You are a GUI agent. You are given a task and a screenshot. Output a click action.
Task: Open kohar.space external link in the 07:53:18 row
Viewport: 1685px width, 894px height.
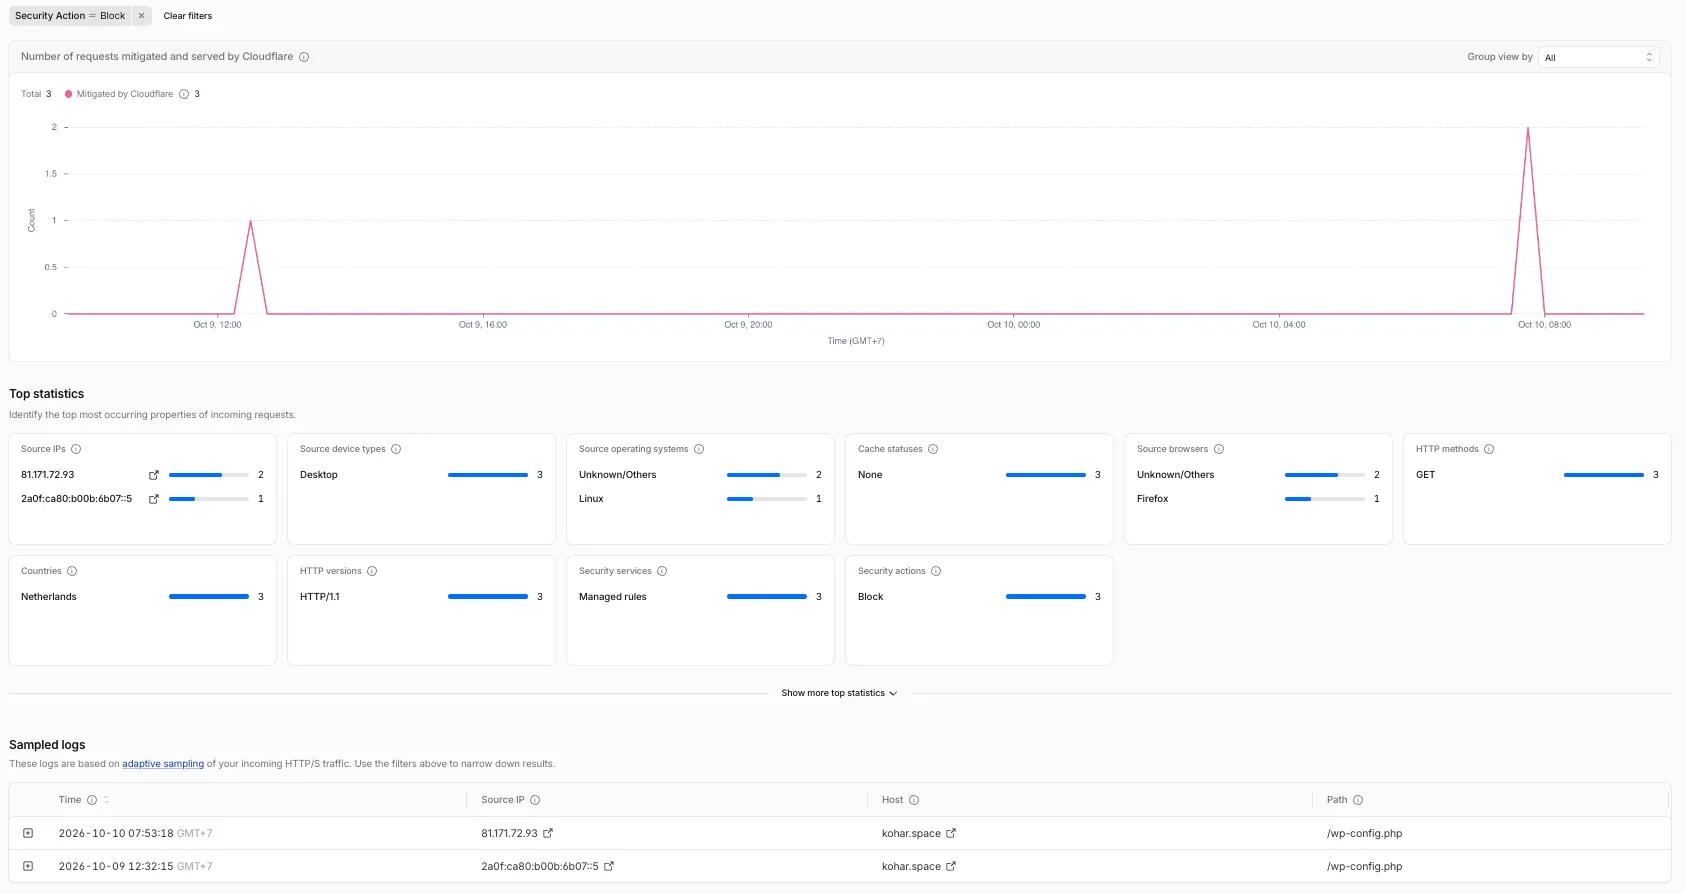(x=951, y=833)
